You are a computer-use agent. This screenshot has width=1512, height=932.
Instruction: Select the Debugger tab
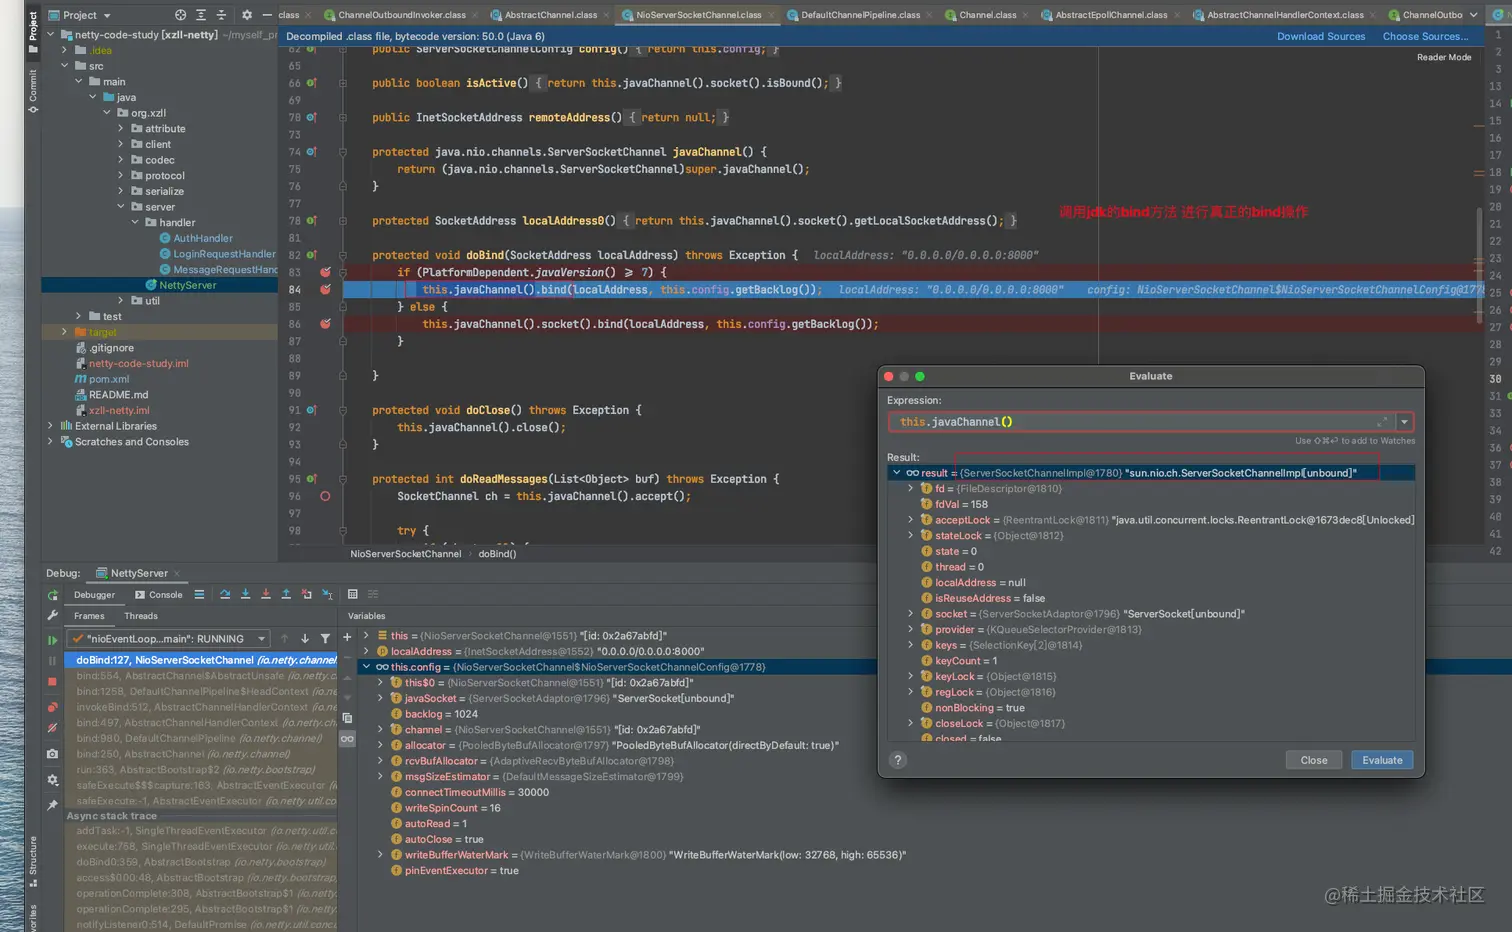pos(94,595)
